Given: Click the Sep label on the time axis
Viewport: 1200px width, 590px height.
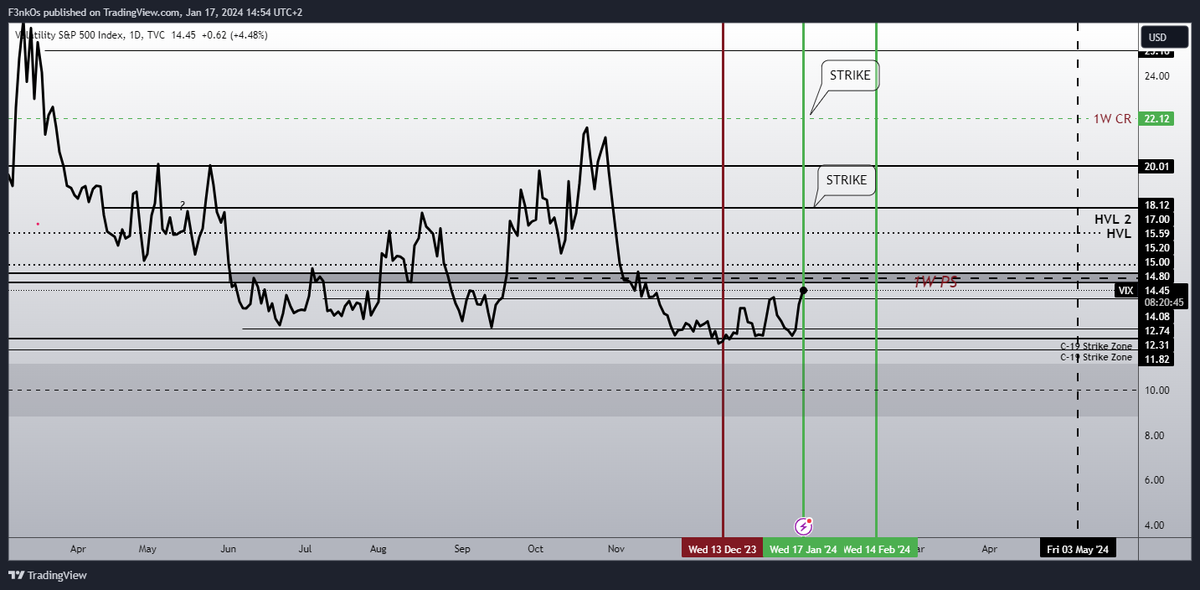Looking at the screenshot, I should [462, 549].
